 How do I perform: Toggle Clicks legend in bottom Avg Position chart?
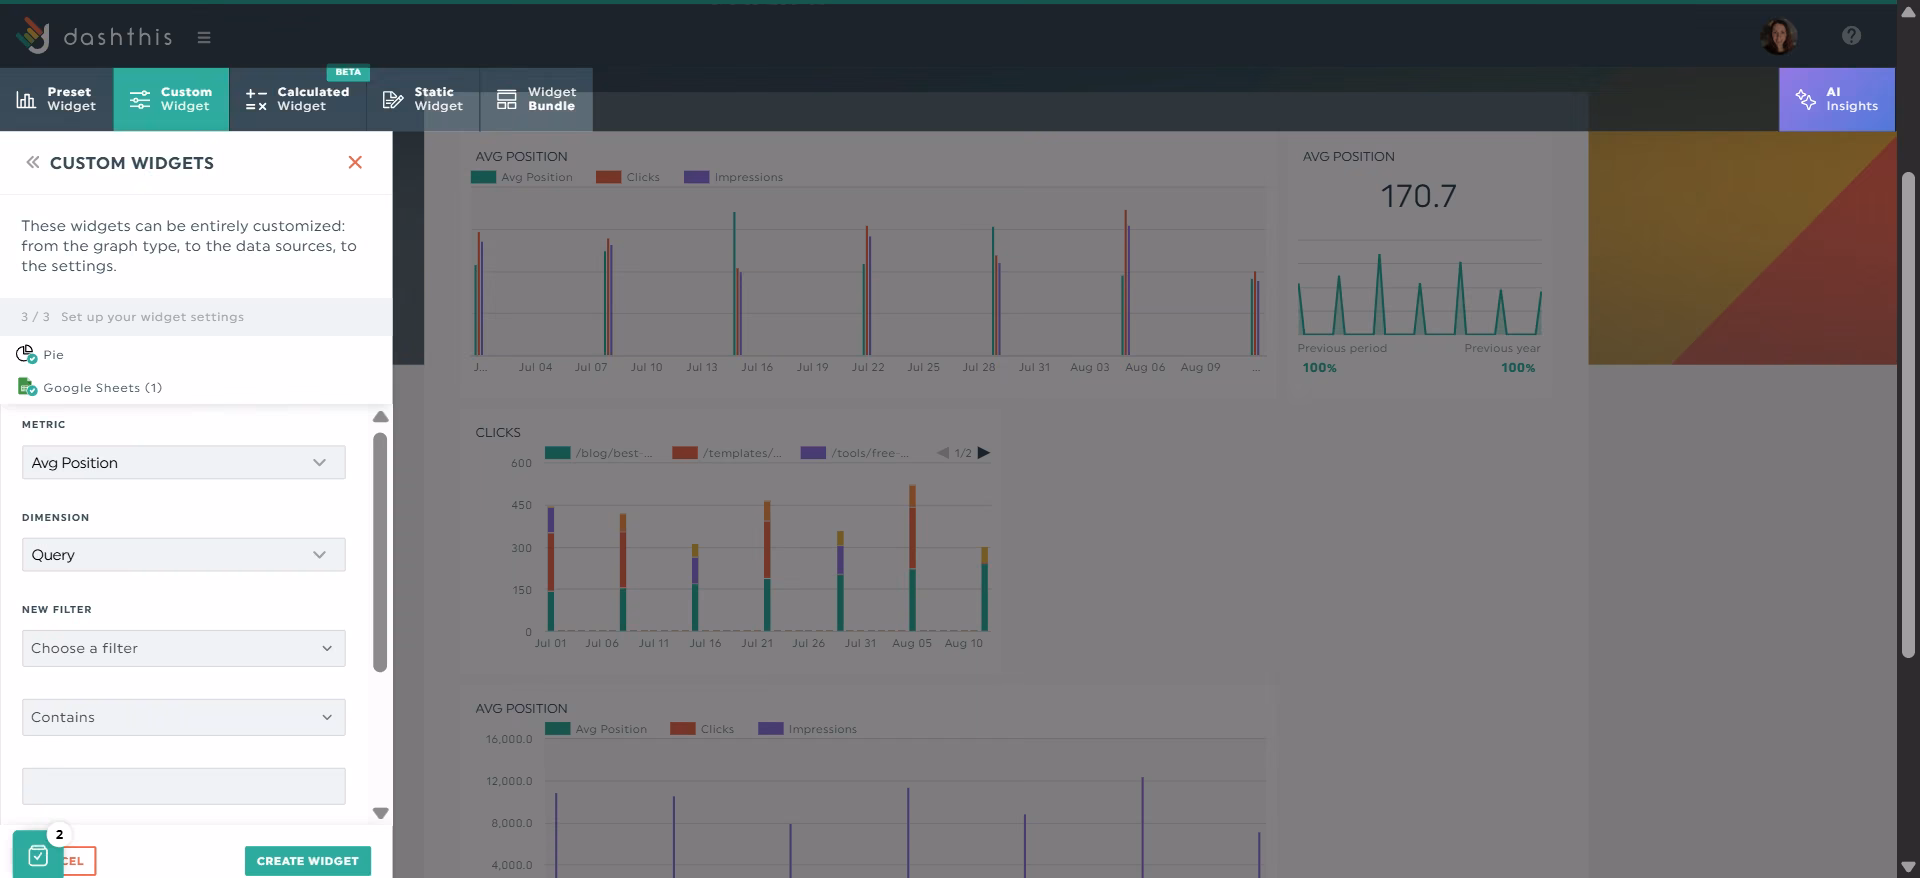pos(702,729)
